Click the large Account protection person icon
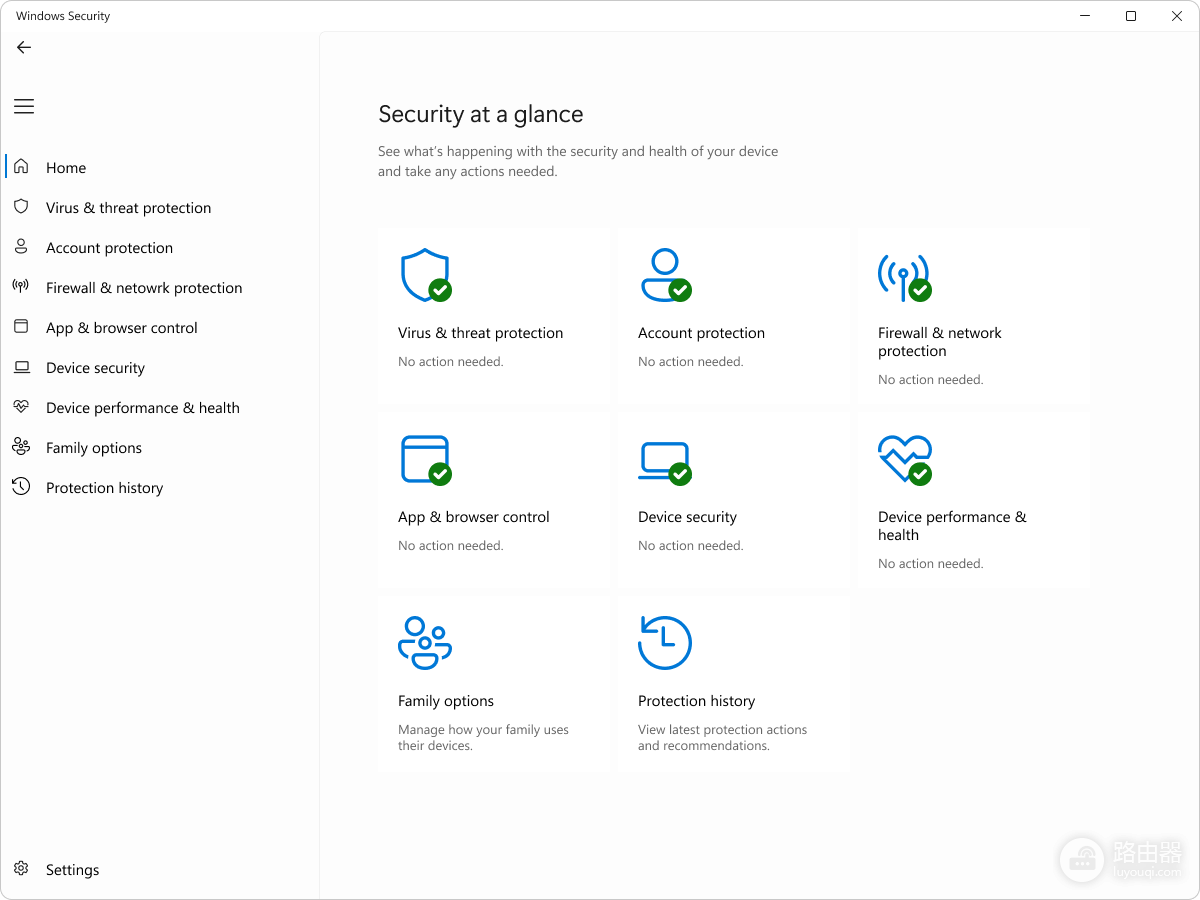The image size is (1200, 900). click(666, 275)
